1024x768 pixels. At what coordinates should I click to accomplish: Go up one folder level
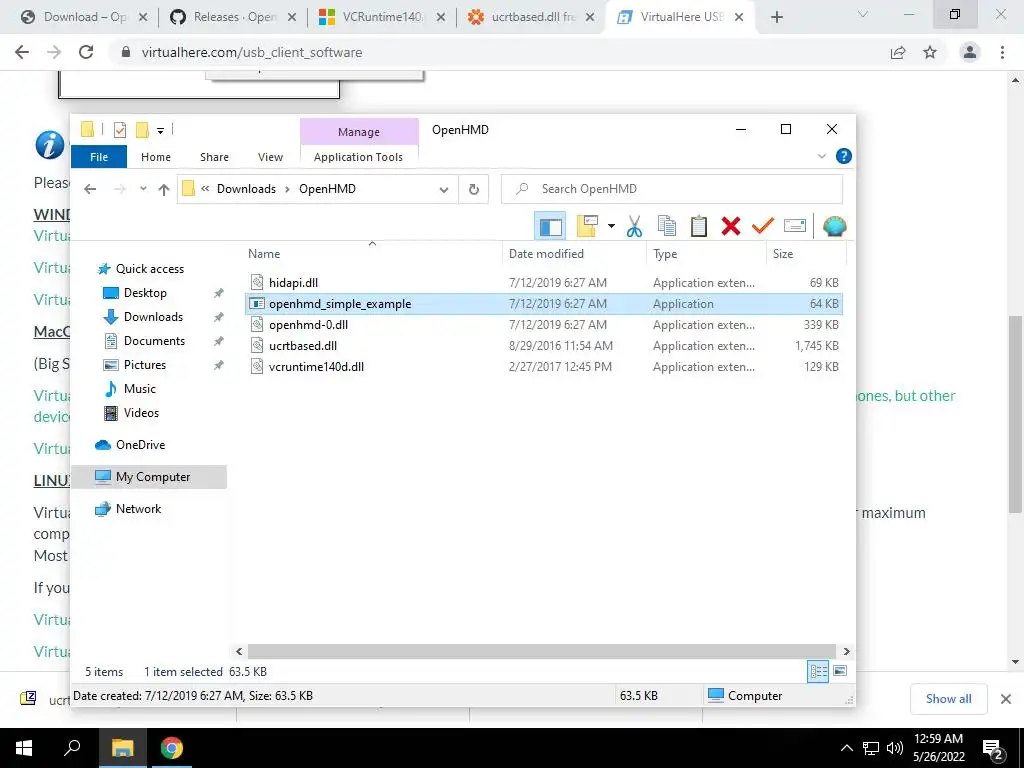(164, 189)
